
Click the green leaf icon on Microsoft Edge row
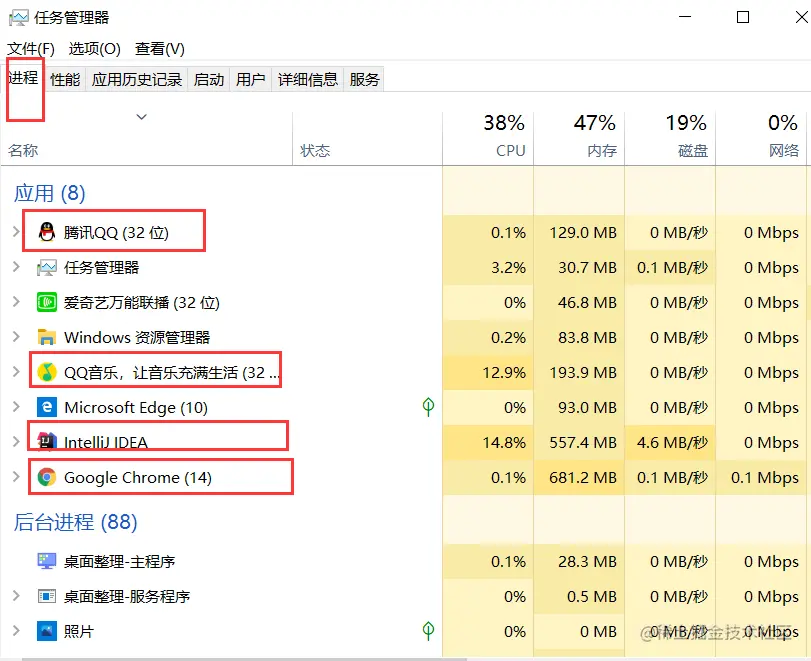(x=428, y=407)
